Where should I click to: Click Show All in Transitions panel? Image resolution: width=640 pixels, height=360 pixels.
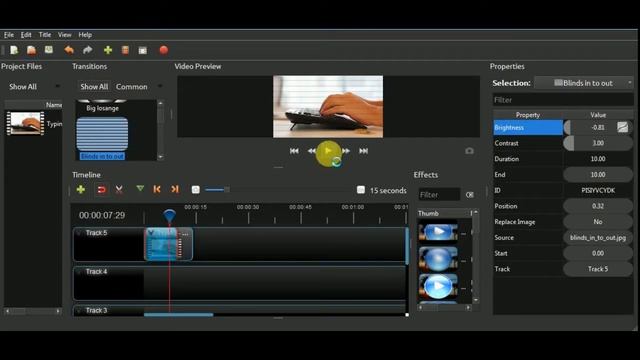pos(94,87)
